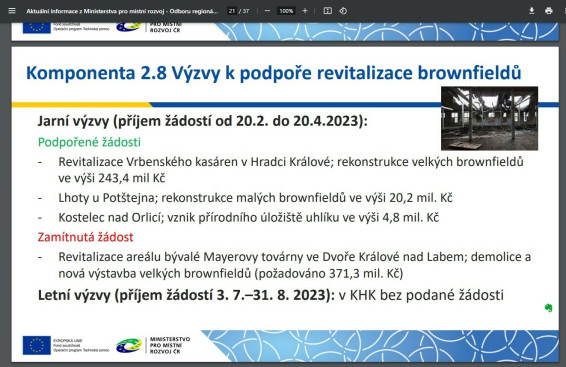
Task: Open the PDF sidebar hamburger menu
Action: 12,11
